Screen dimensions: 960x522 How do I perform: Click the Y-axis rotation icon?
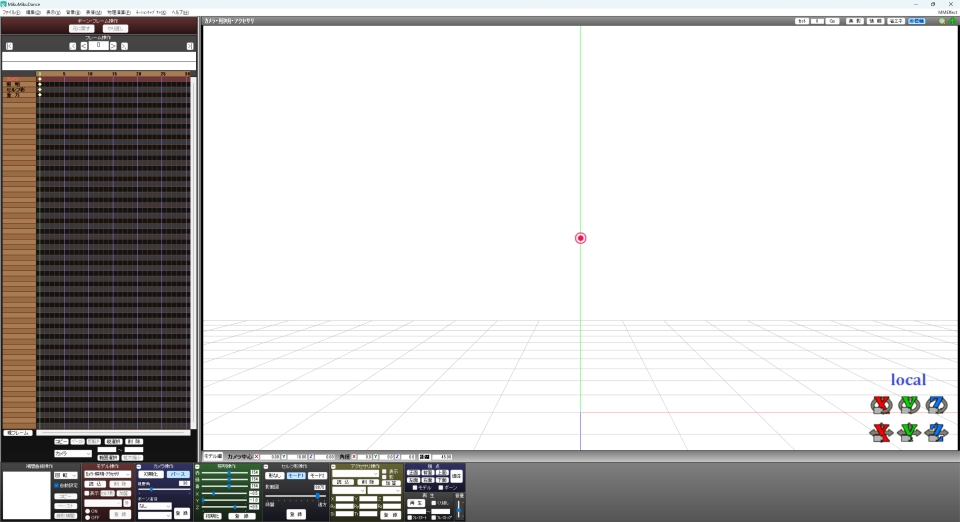pos(909,405)
